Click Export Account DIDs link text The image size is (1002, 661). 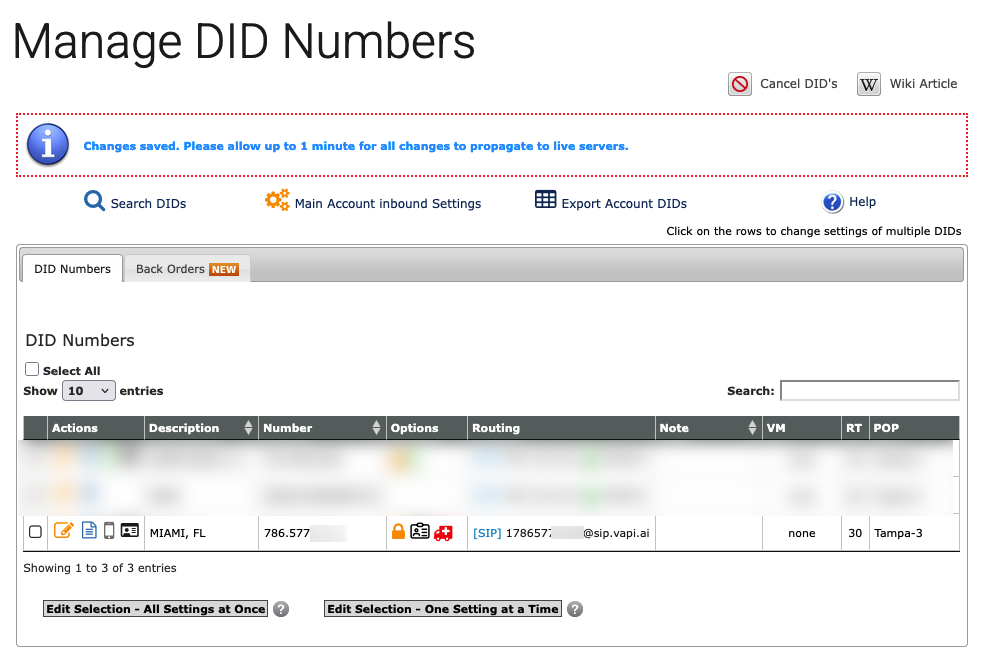pyautogui.click(x=624, y=203)
